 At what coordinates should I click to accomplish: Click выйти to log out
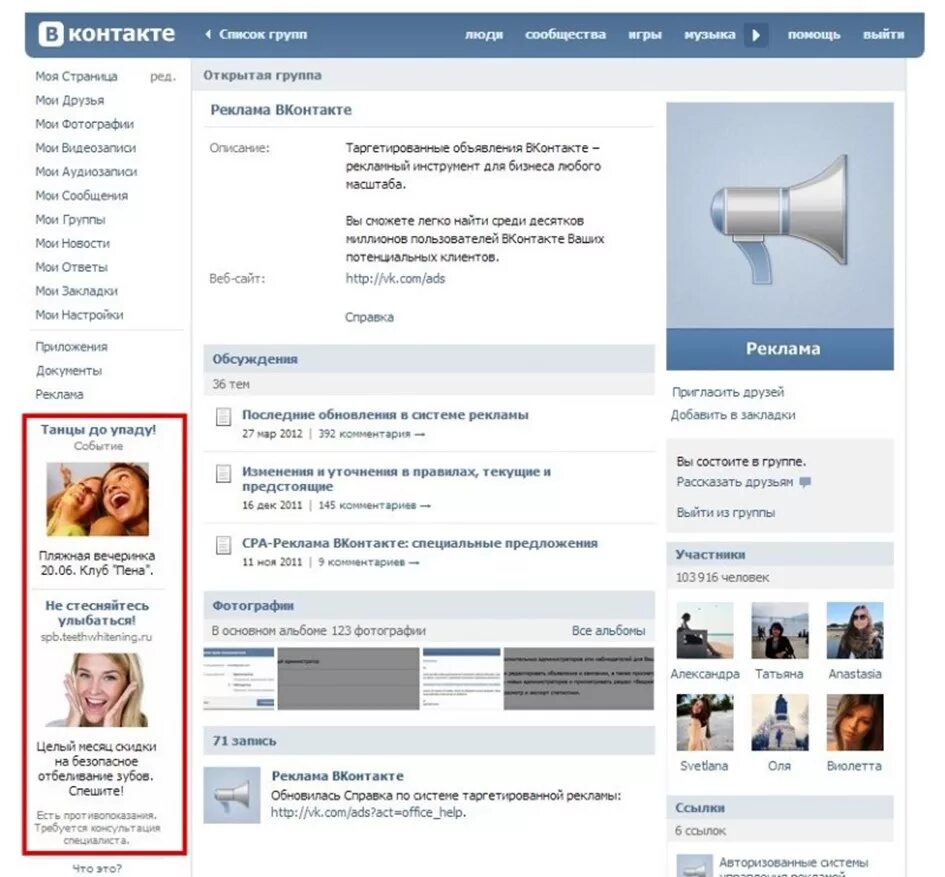pos(884,34)
